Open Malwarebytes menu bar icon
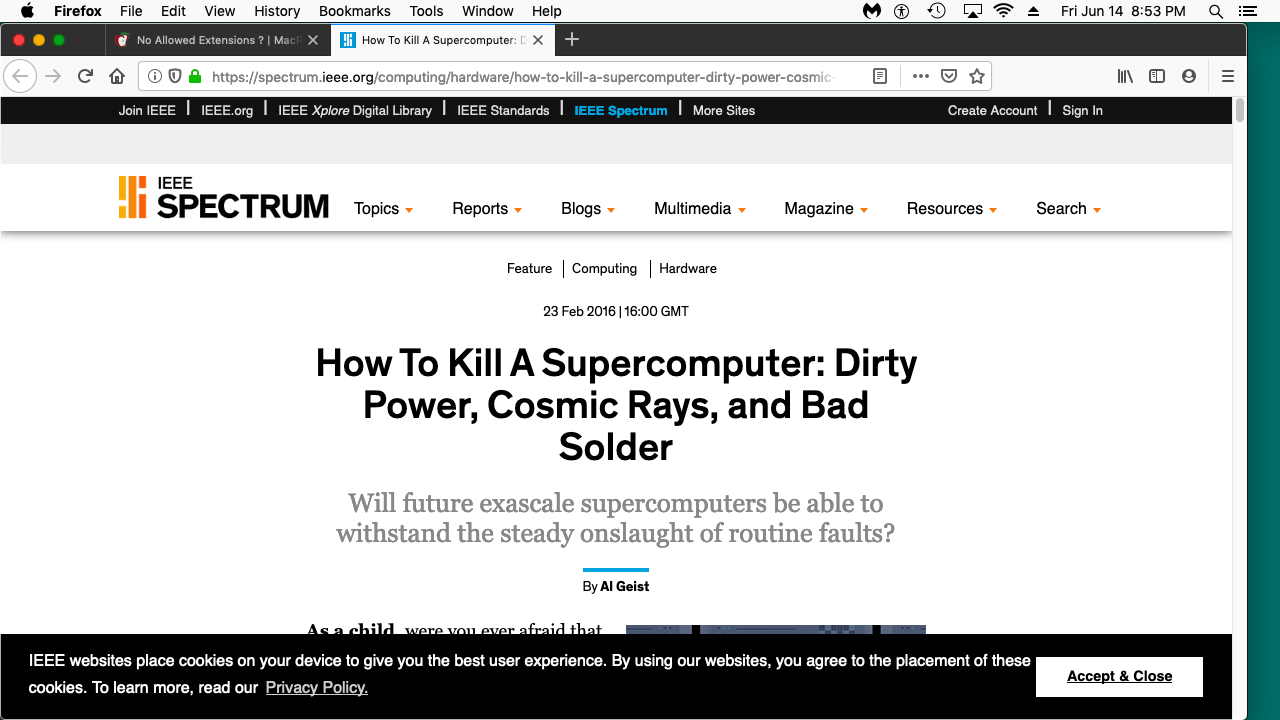 point(872,11)
